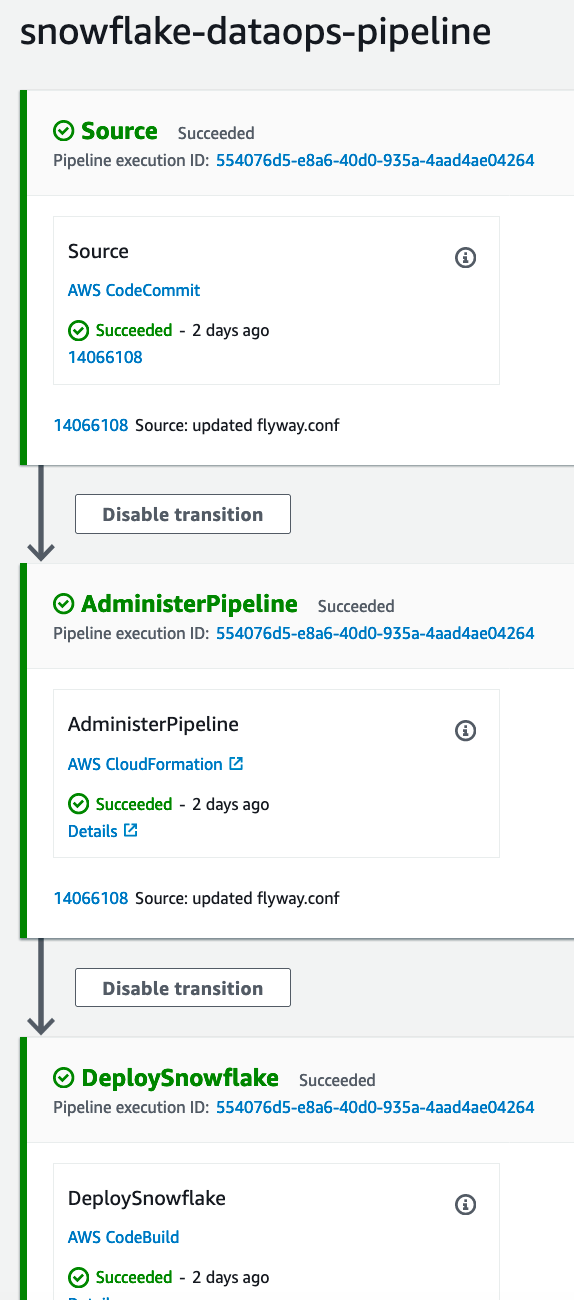This screenshot has width=574, height=1300.
Task: Disable transition between Source and AdministerPipeline
Action: point(183,514)
